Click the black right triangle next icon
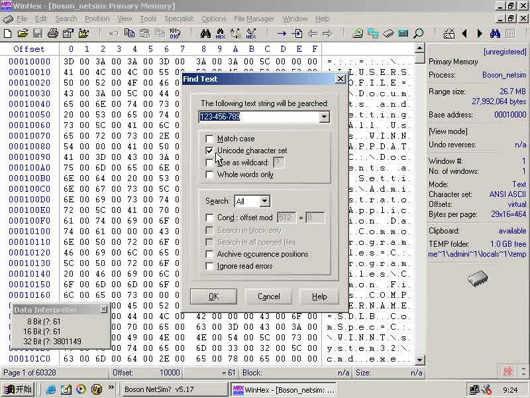Viewport: 530px width, 398px height. pyautogui.click(x=480, y=33)
